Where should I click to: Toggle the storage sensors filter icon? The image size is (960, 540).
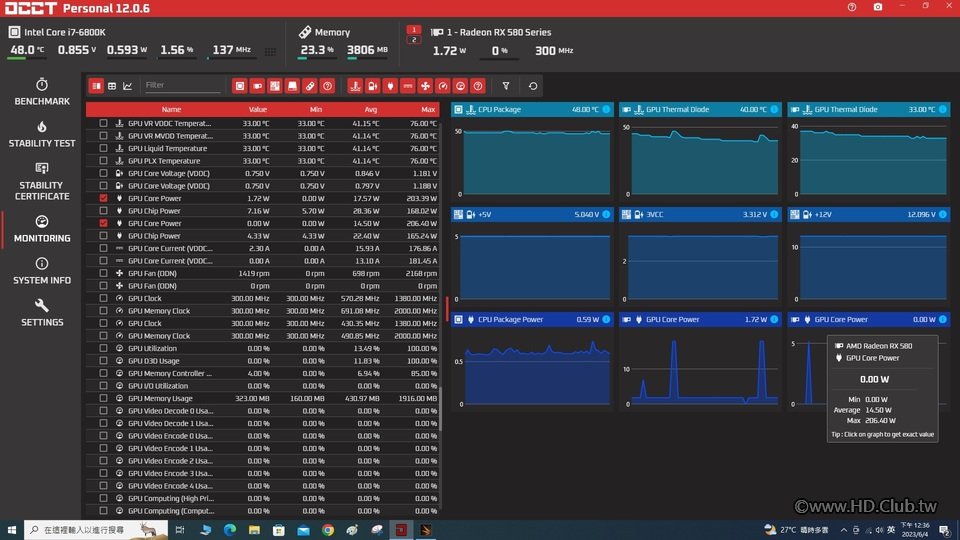(x=293, y=86)
